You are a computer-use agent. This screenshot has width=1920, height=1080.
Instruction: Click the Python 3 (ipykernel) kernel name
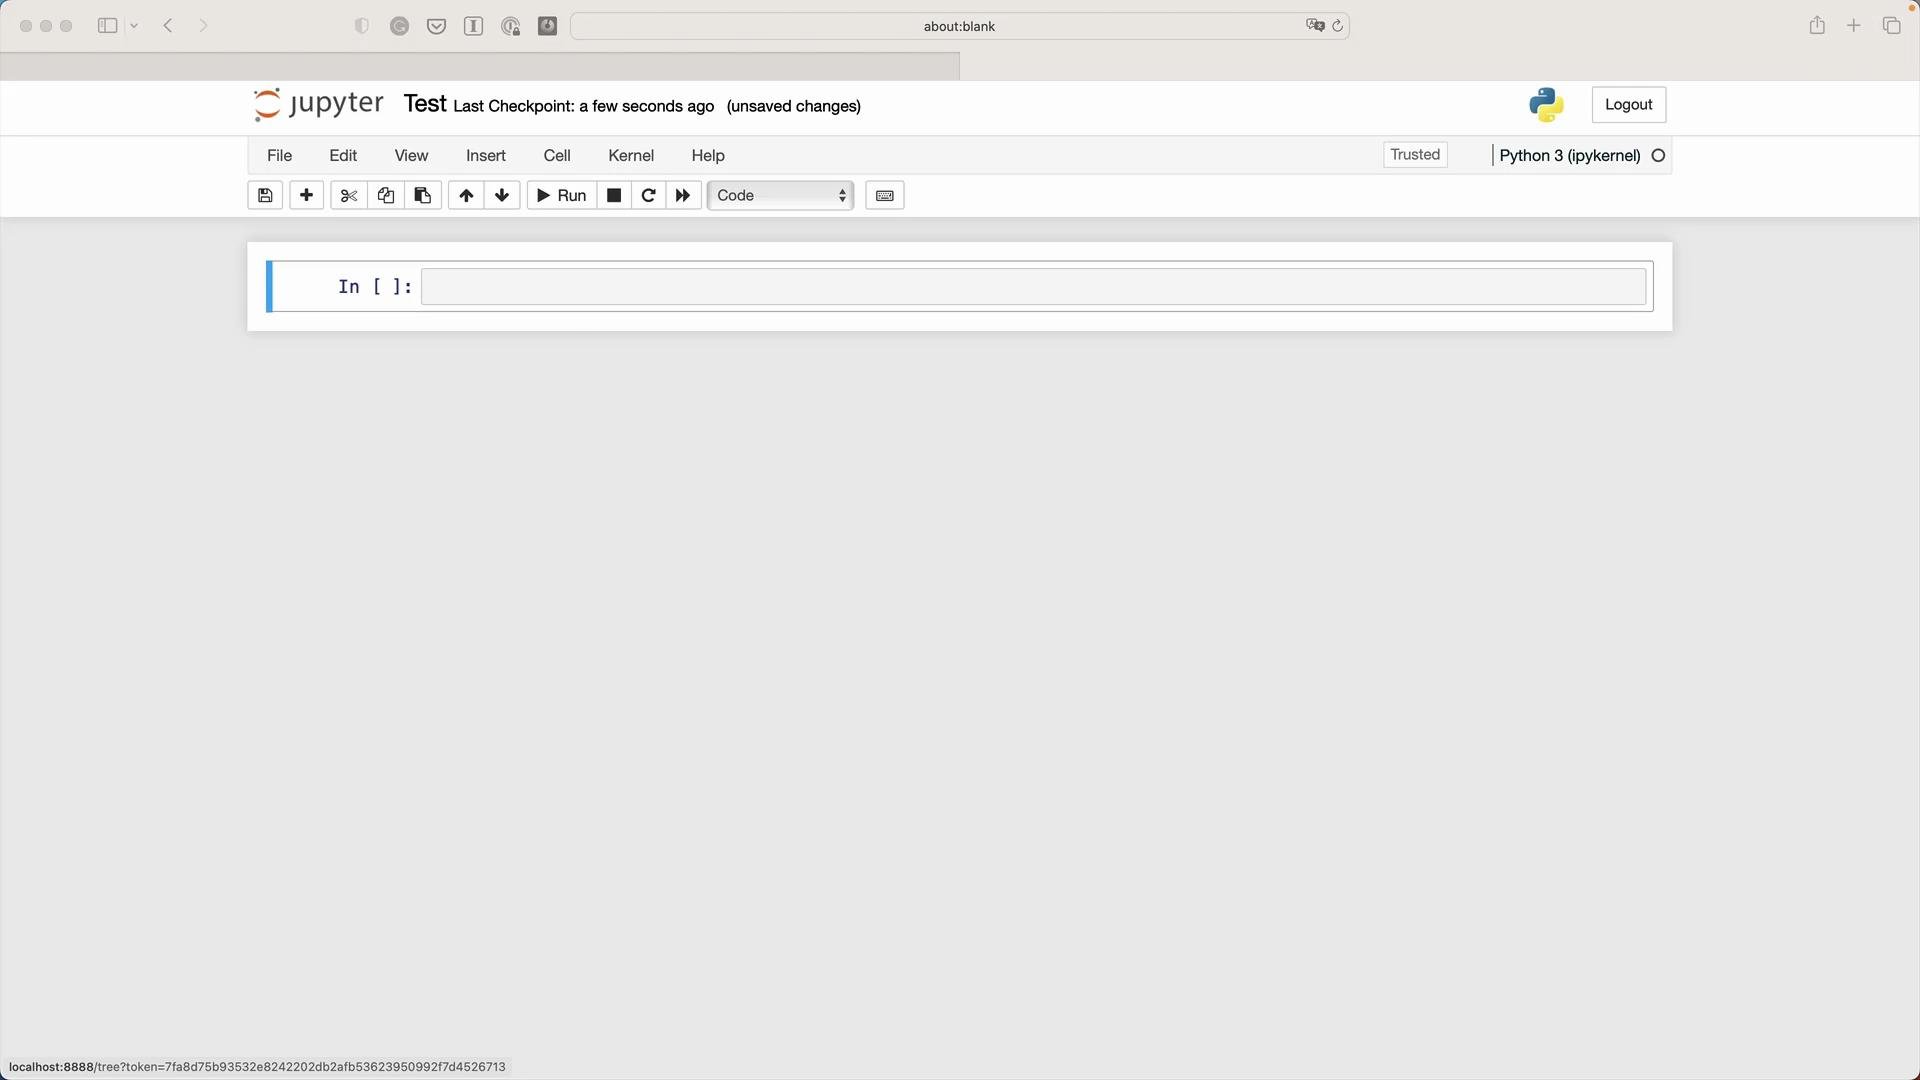pos(1570,155)
